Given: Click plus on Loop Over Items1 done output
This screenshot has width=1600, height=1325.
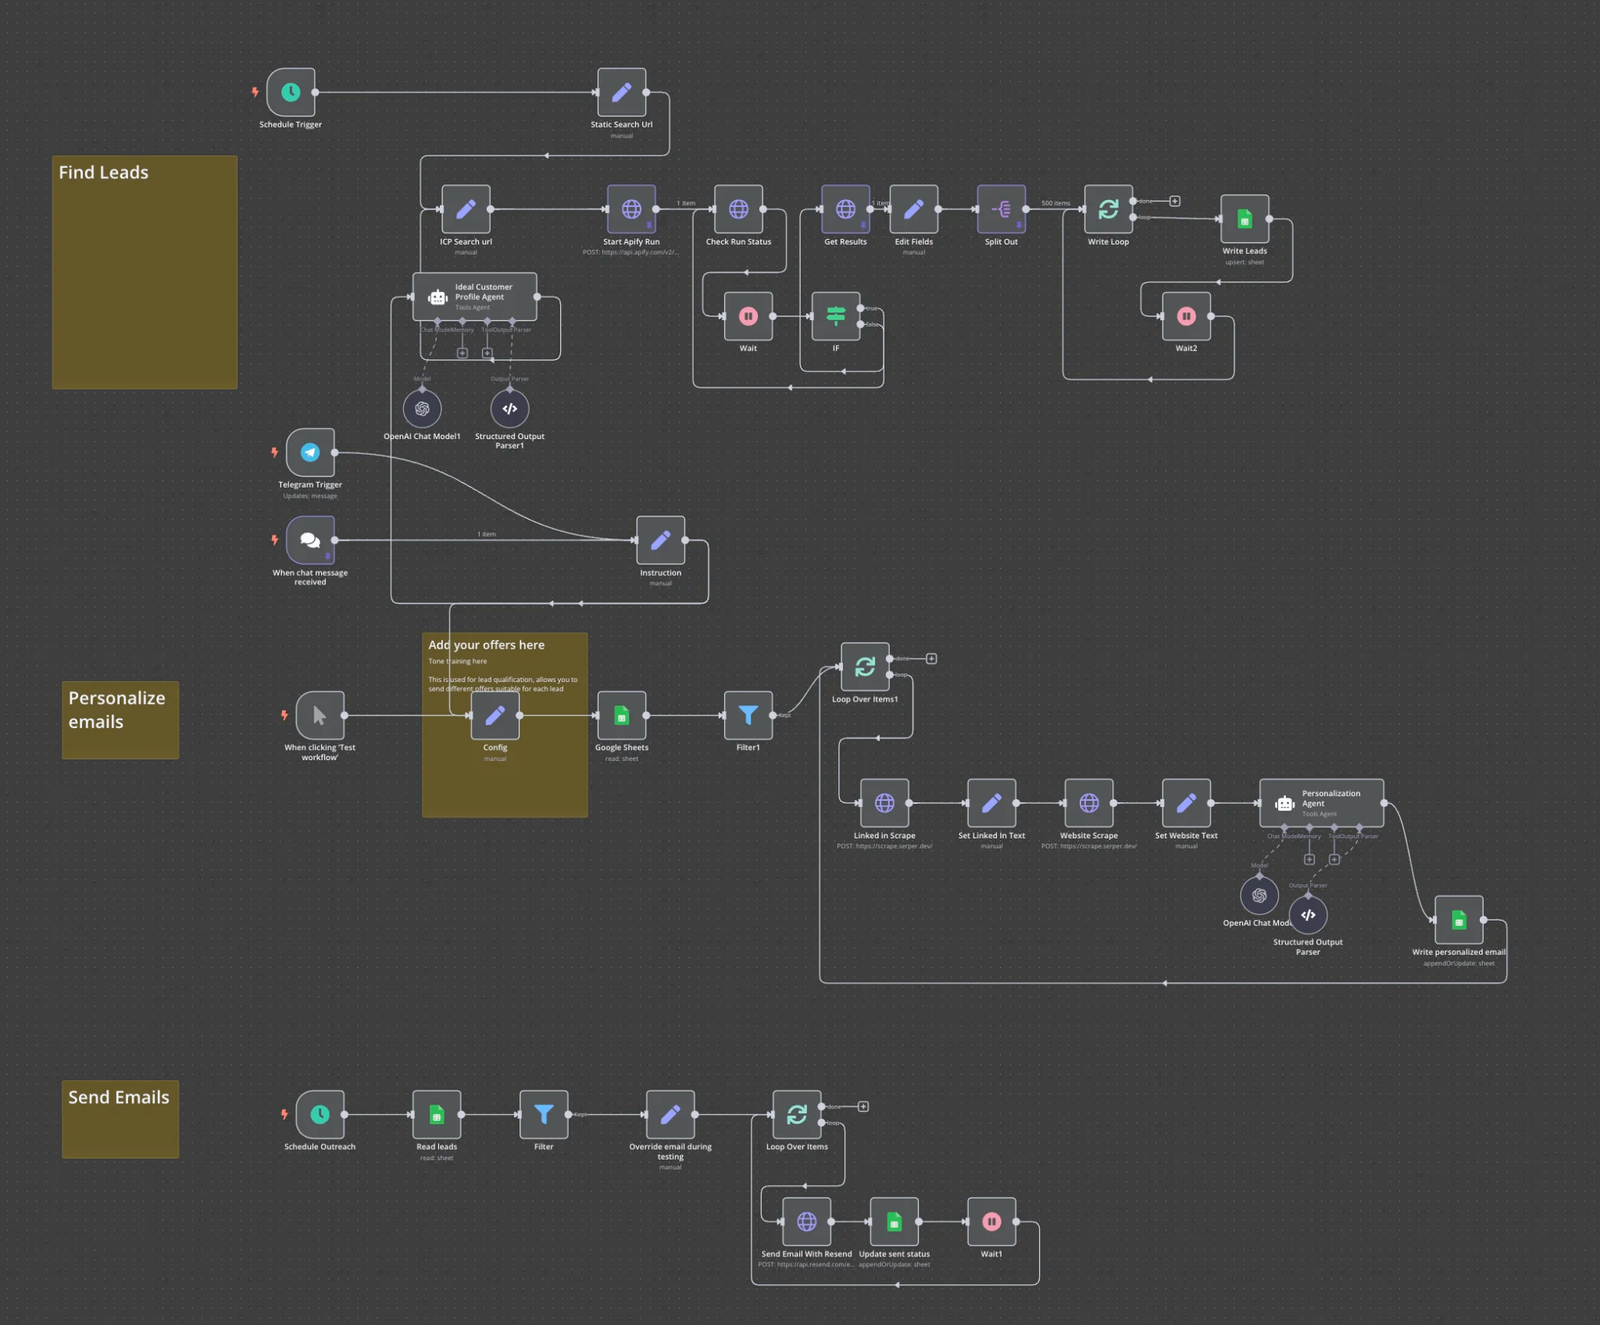Looking at the screenshot, I should click(x=931, y=659).
